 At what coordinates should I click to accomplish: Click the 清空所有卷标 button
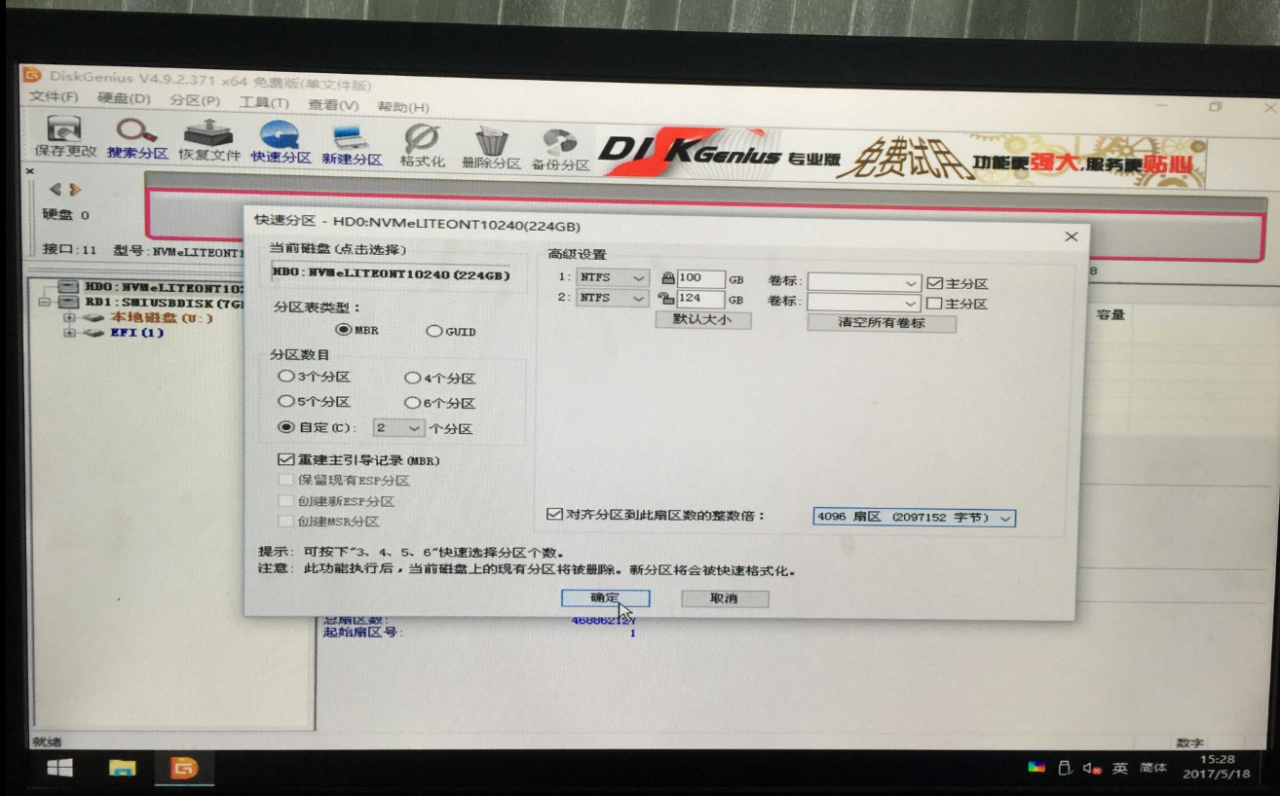tap(882, 323)
